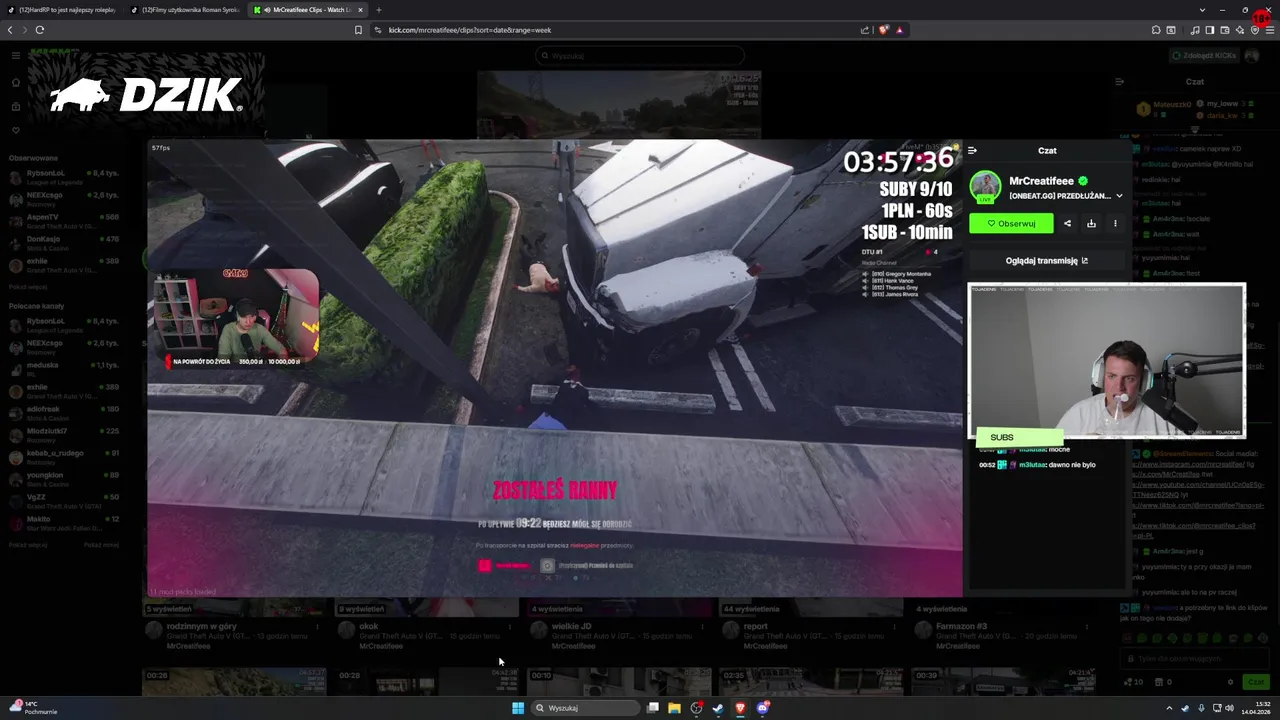Open AspenTV channel in sidebar
1280x720 pixels.
click(64, 221)
